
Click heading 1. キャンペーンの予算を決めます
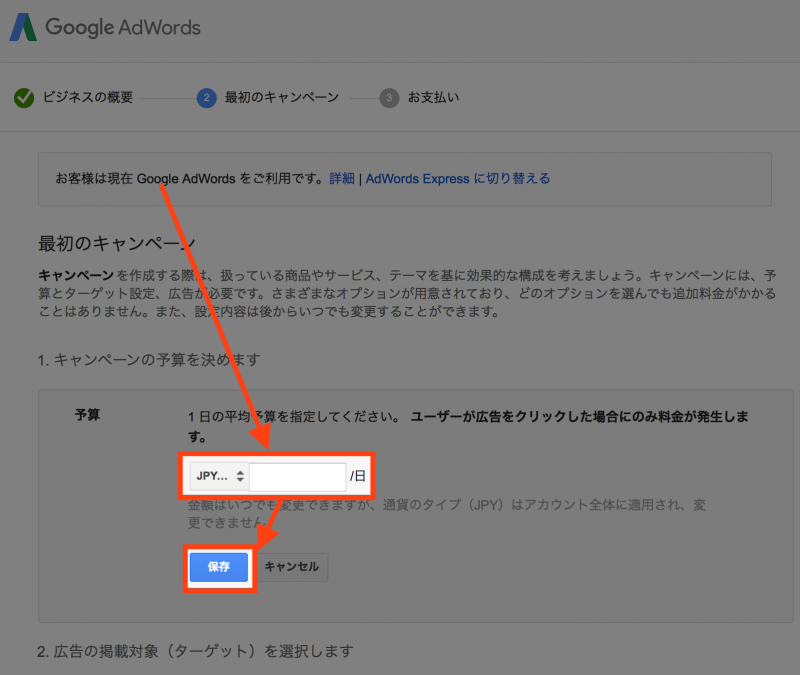coord(149,360)
